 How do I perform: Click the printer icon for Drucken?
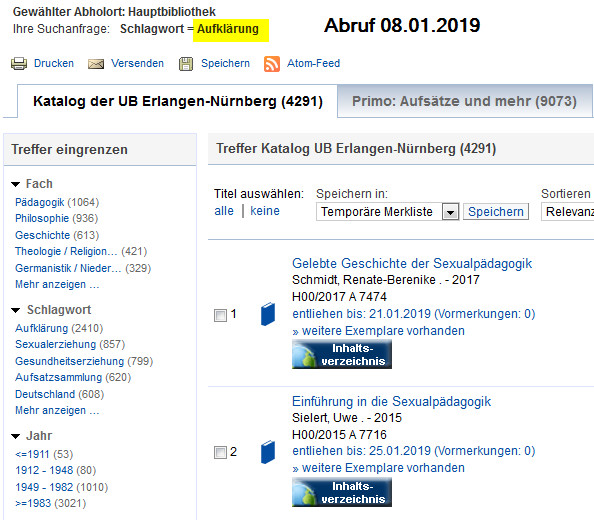[19, 64]
